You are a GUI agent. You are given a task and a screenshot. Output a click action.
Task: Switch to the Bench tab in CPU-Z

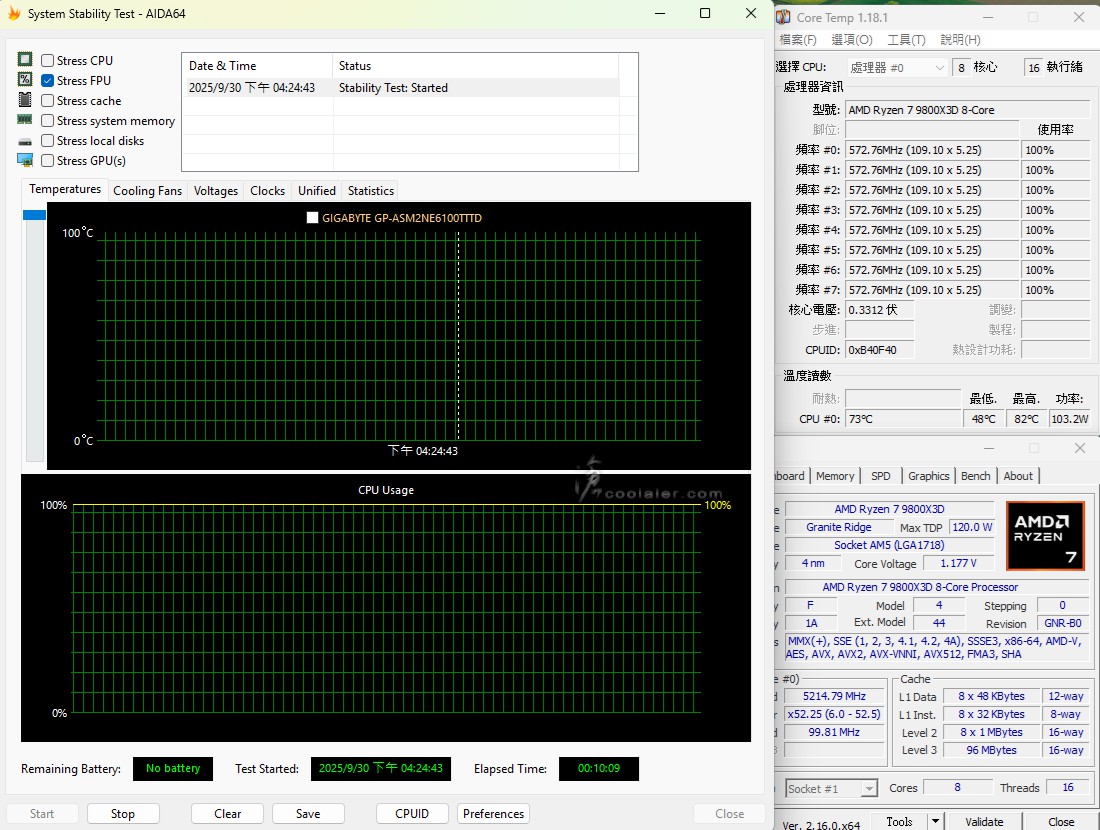975,476
